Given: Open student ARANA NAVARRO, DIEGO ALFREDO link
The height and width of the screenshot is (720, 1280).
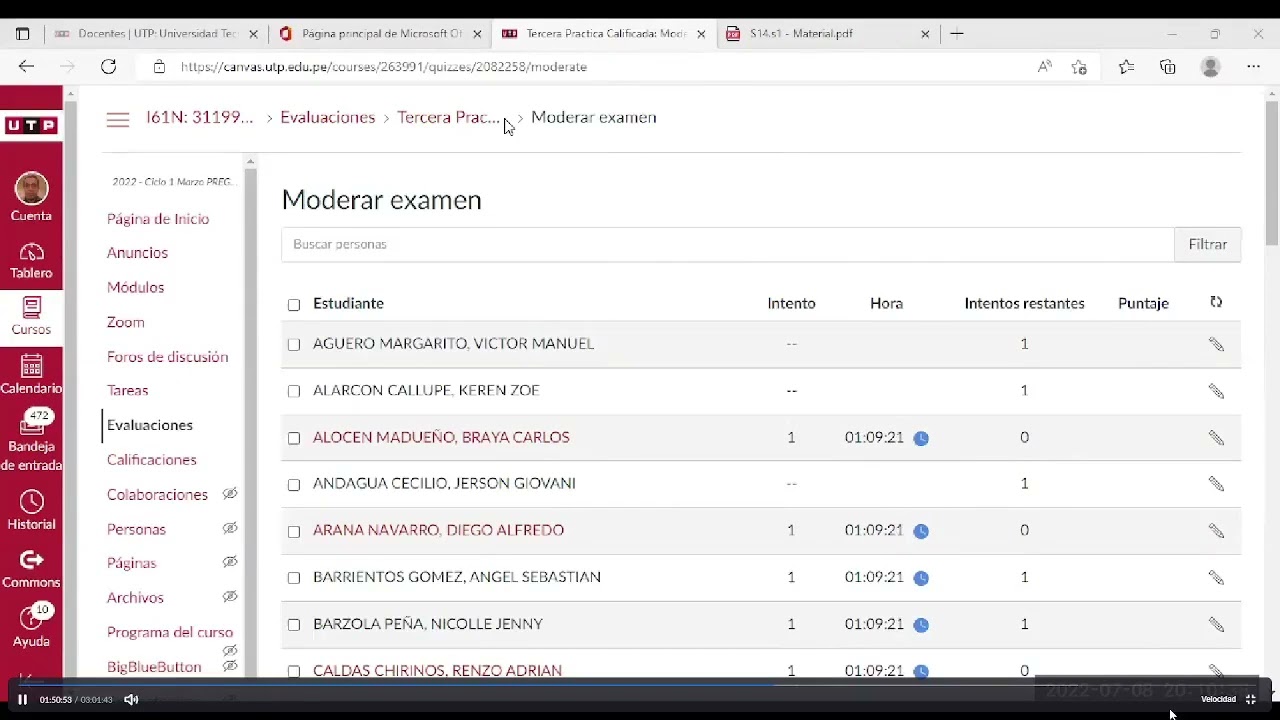Looking at the screenshot, I should 438,530.
